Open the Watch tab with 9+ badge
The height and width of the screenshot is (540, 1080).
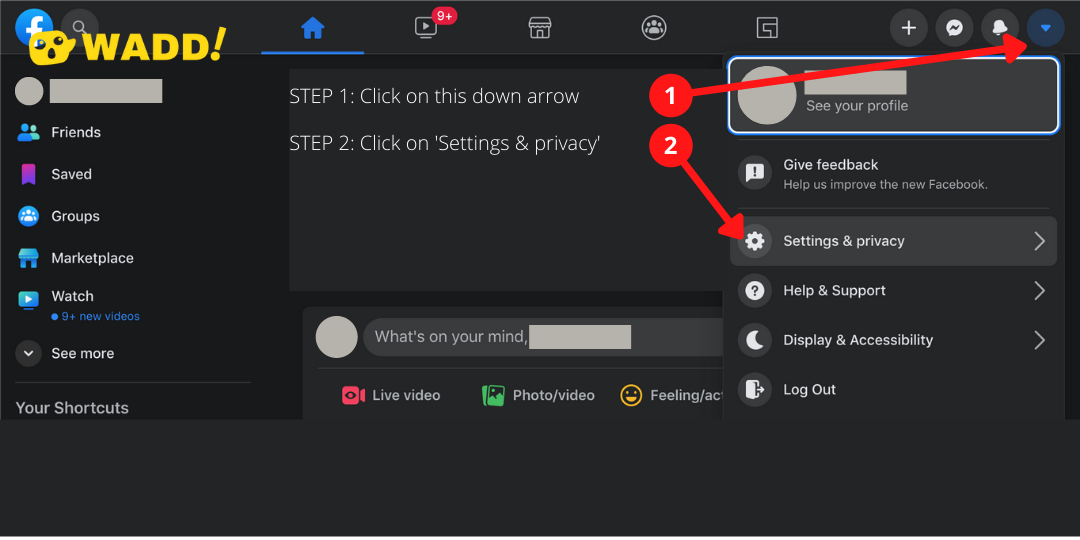(x=426, y=28)
